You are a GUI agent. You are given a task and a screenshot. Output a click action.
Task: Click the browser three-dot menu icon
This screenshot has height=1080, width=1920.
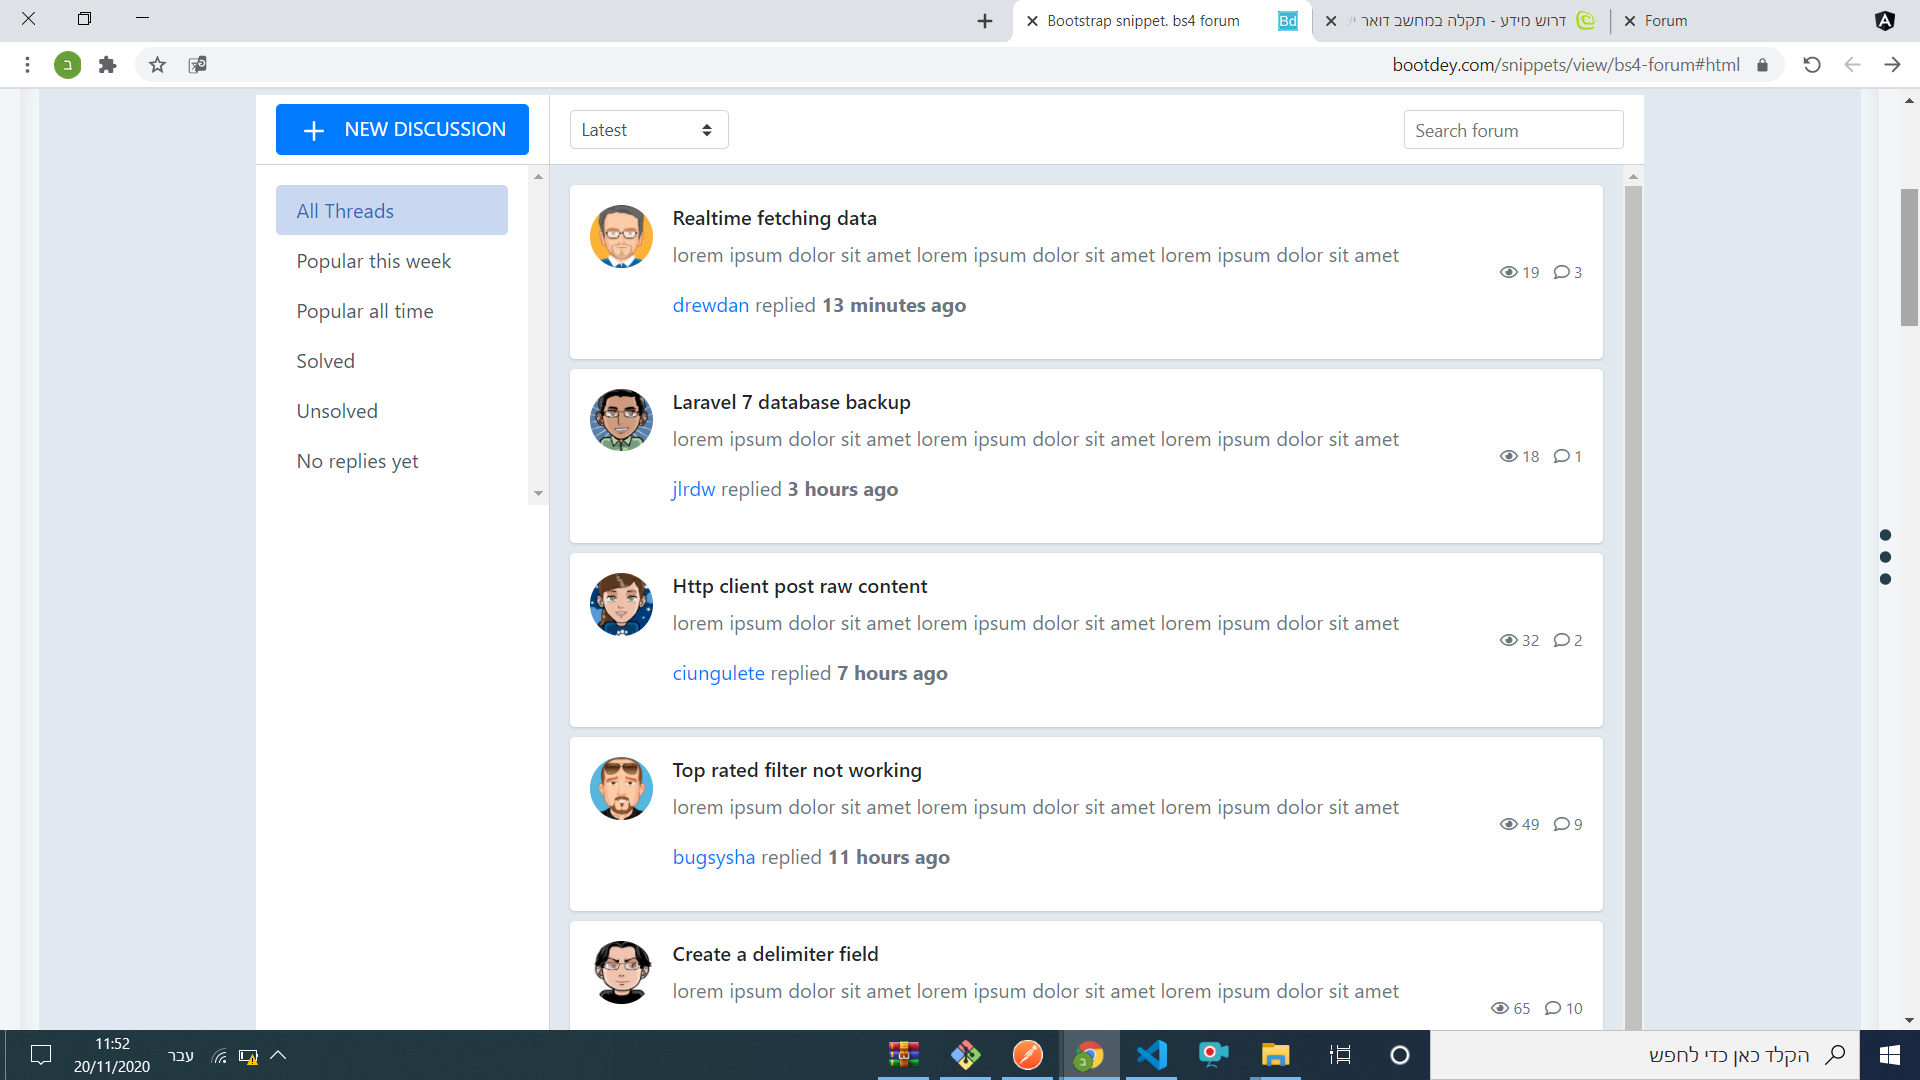pos(27,65)
